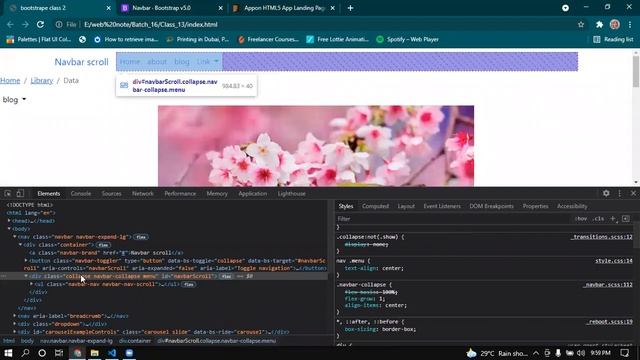Click the page vertical scrollbar thumb
The image size is (640, 360).
(636, 71)
